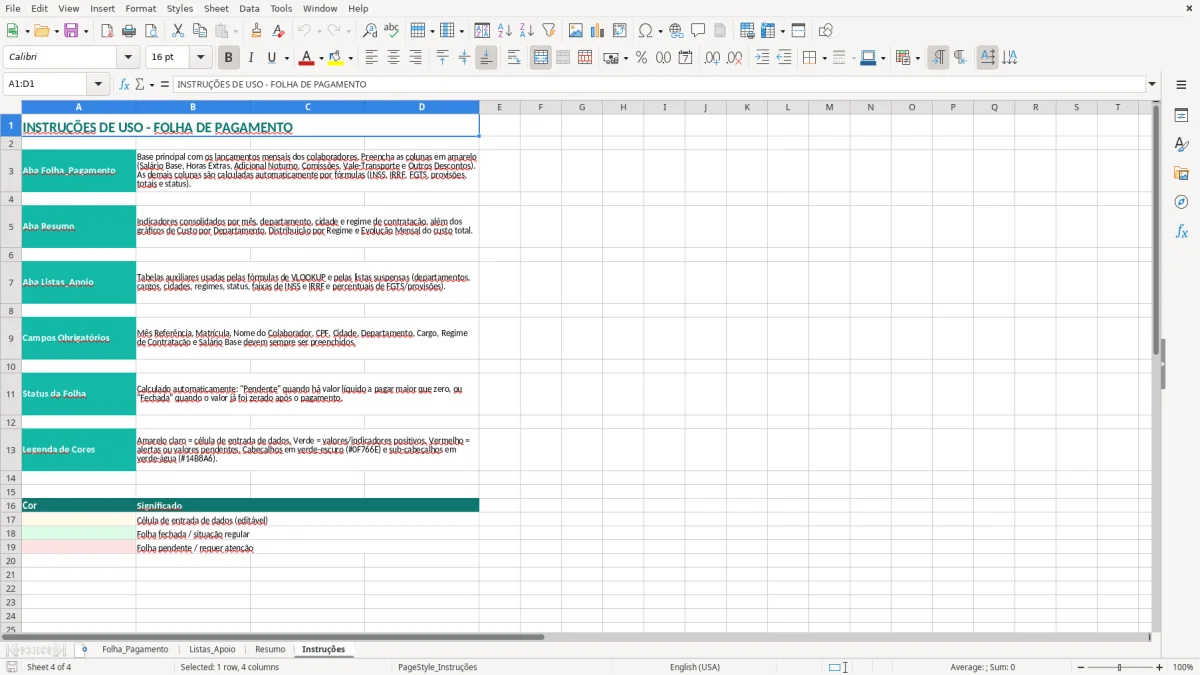This screenshot has height=675, width=1200.
Task: Toggle Wrap Text
Action: click(514, 58)
